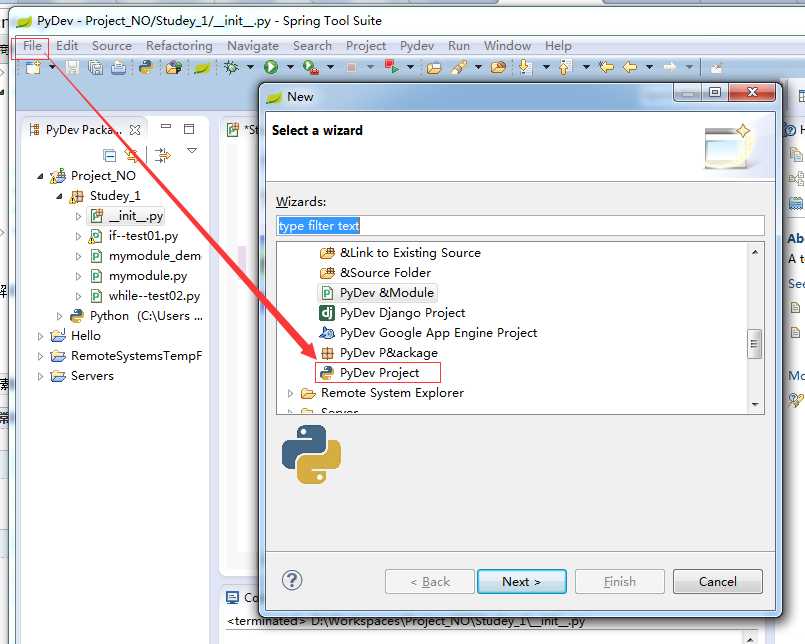805x644 pixels.
Task: Collapse the Project_NO tree node
Action: [x=41, y=176]
